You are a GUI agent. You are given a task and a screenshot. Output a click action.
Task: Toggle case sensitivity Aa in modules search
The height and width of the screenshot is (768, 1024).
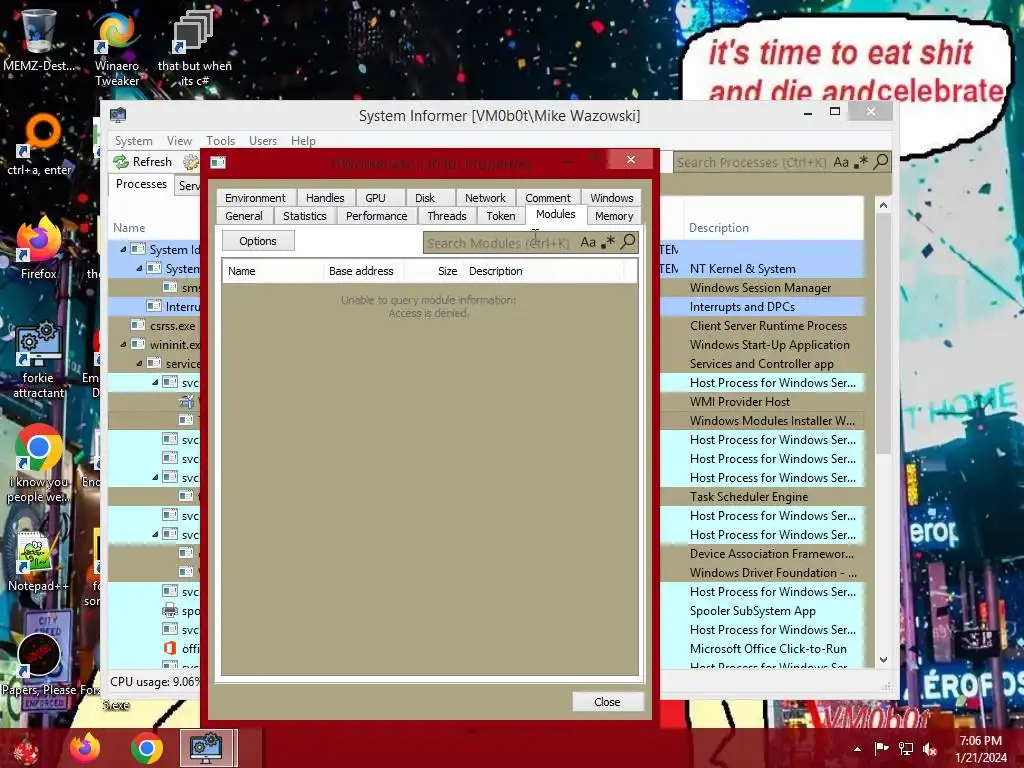(588, 242)
